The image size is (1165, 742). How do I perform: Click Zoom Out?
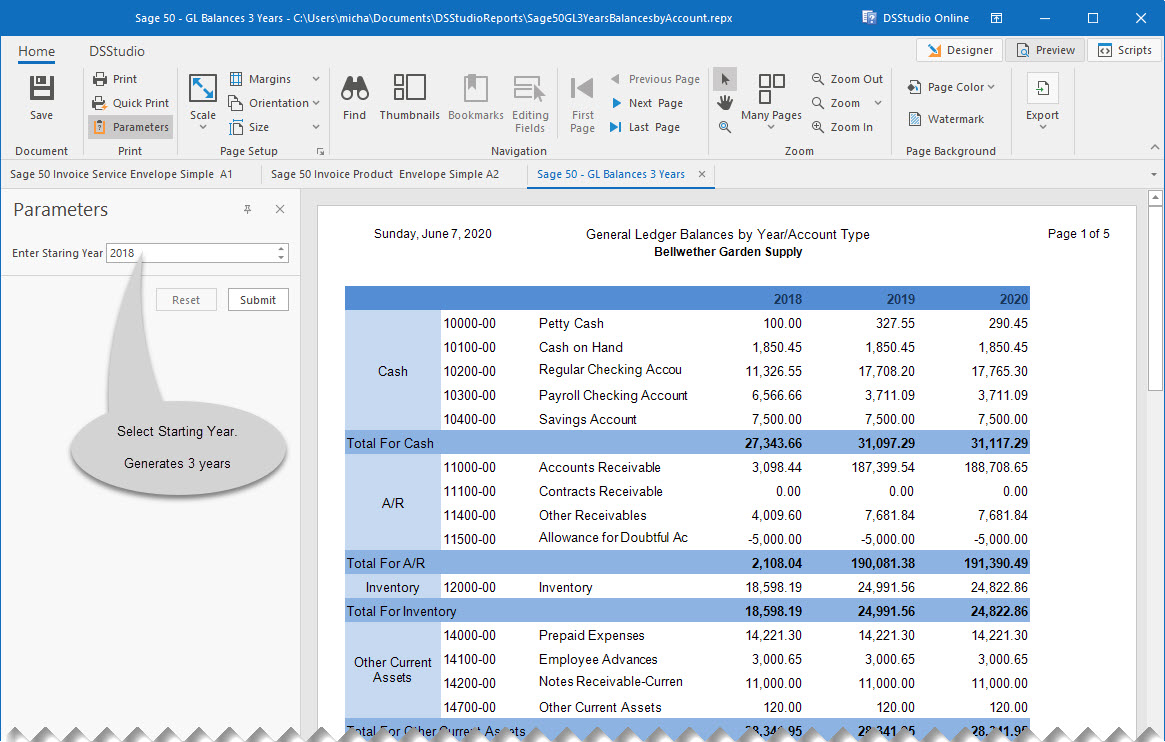(847, 79)
